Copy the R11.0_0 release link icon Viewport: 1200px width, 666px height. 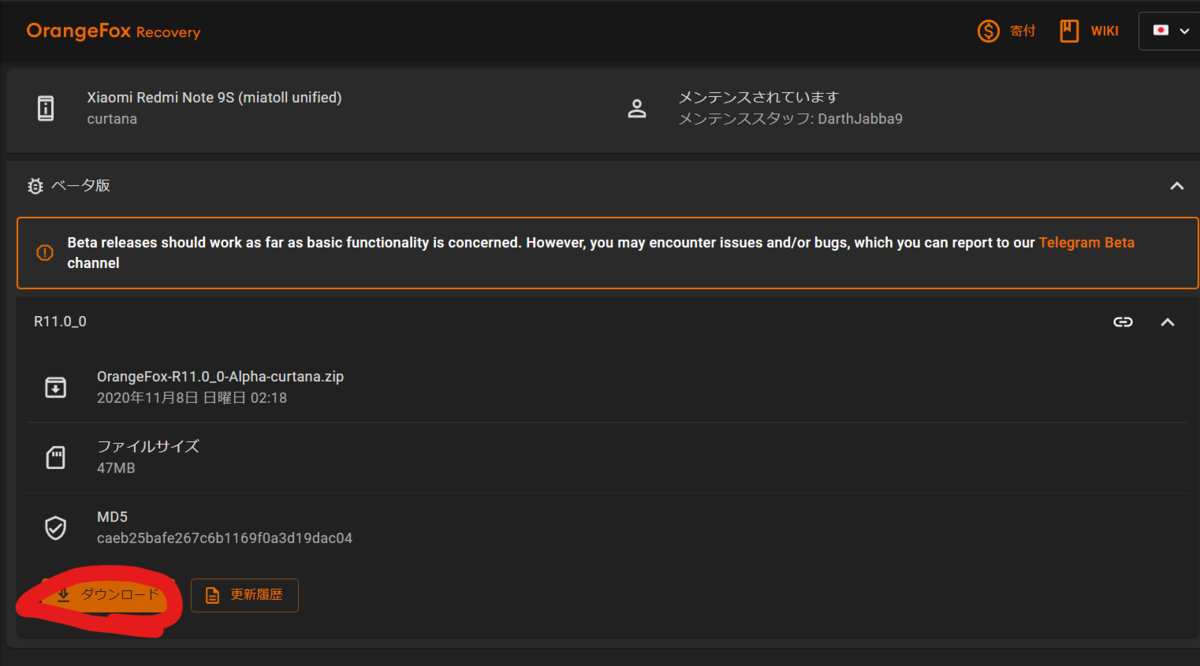point(1123,322)
